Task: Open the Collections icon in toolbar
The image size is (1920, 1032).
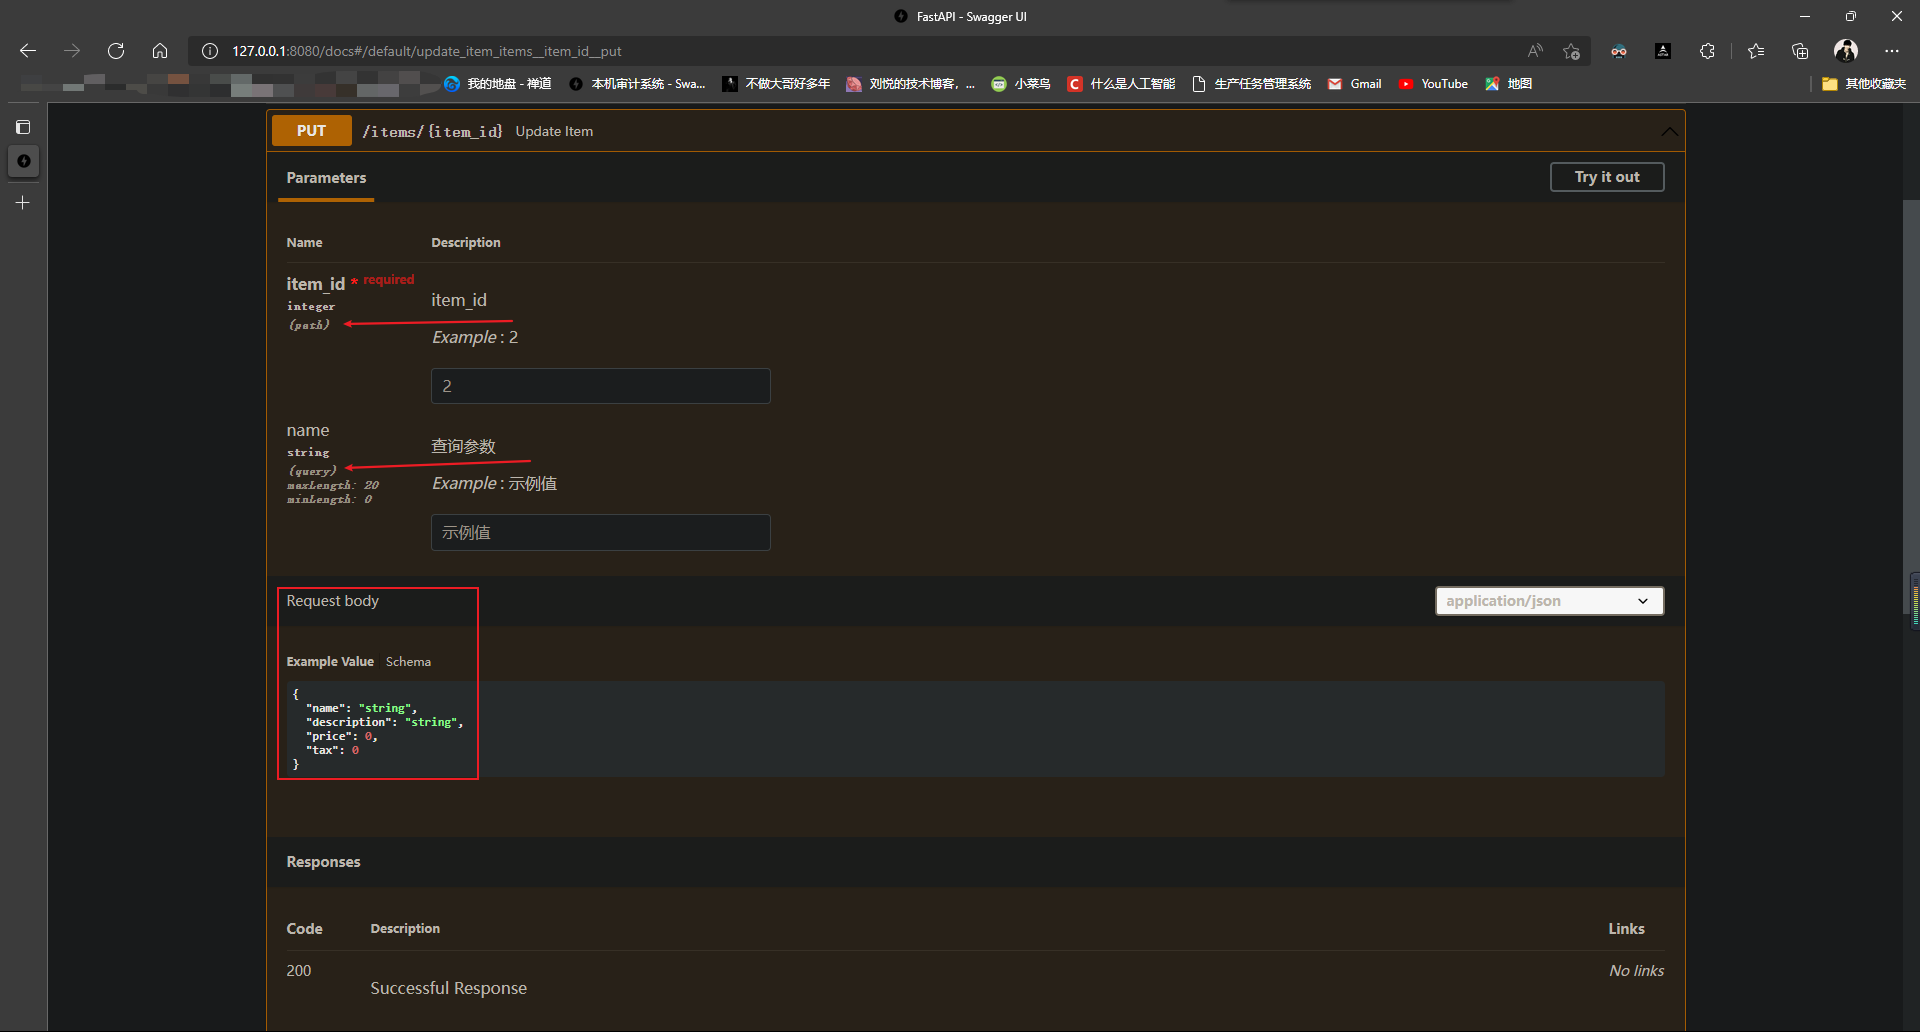Action: 1800,51
